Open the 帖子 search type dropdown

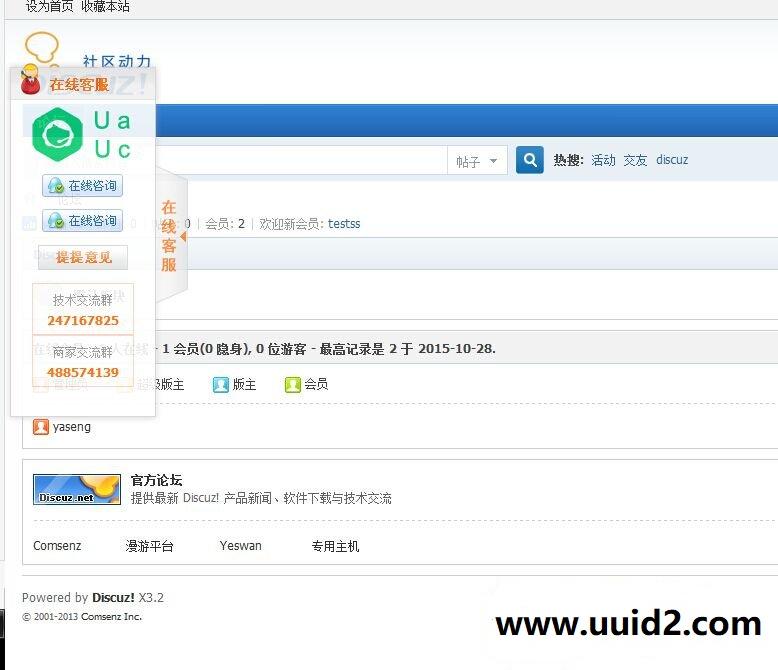(x=477, y=161)
